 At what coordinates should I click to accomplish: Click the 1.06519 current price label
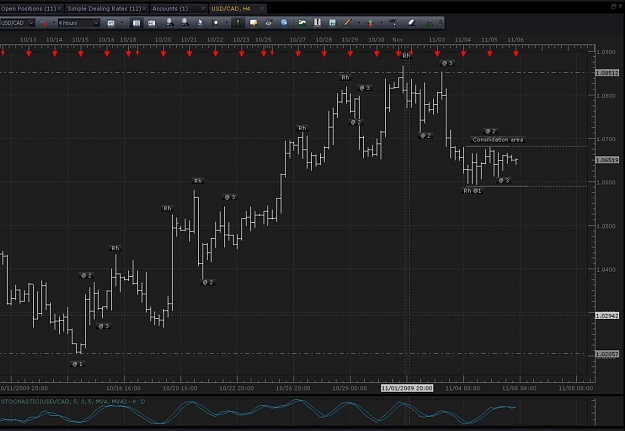[x=607, y=160]
